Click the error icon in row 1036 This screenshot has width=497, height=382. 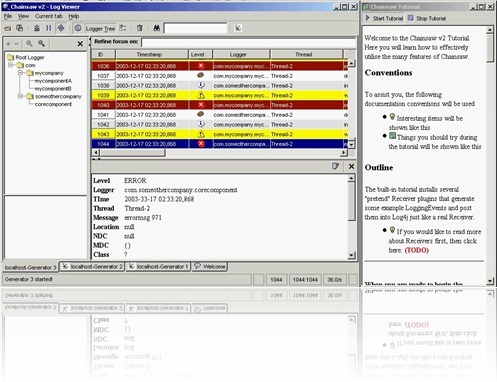[x=201, y=66]
